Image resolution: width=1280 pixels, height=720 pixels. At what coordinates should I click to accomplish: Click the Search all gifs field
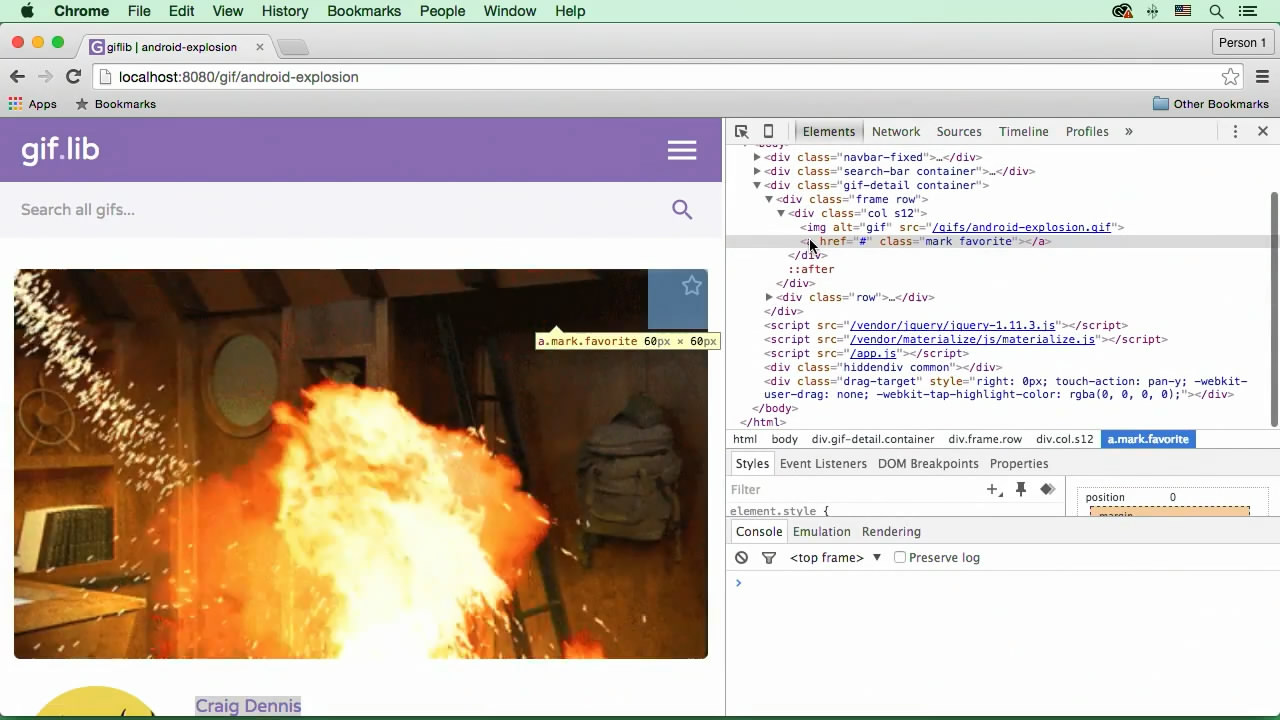[340, 209]
